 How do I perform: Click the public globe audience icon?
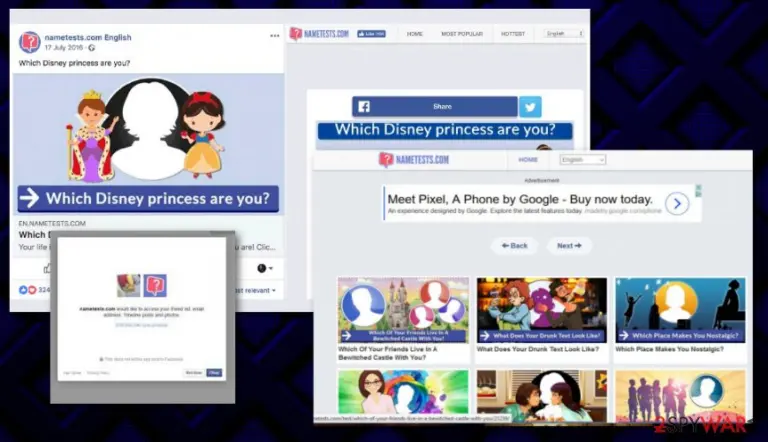click(x=92, y=48)
